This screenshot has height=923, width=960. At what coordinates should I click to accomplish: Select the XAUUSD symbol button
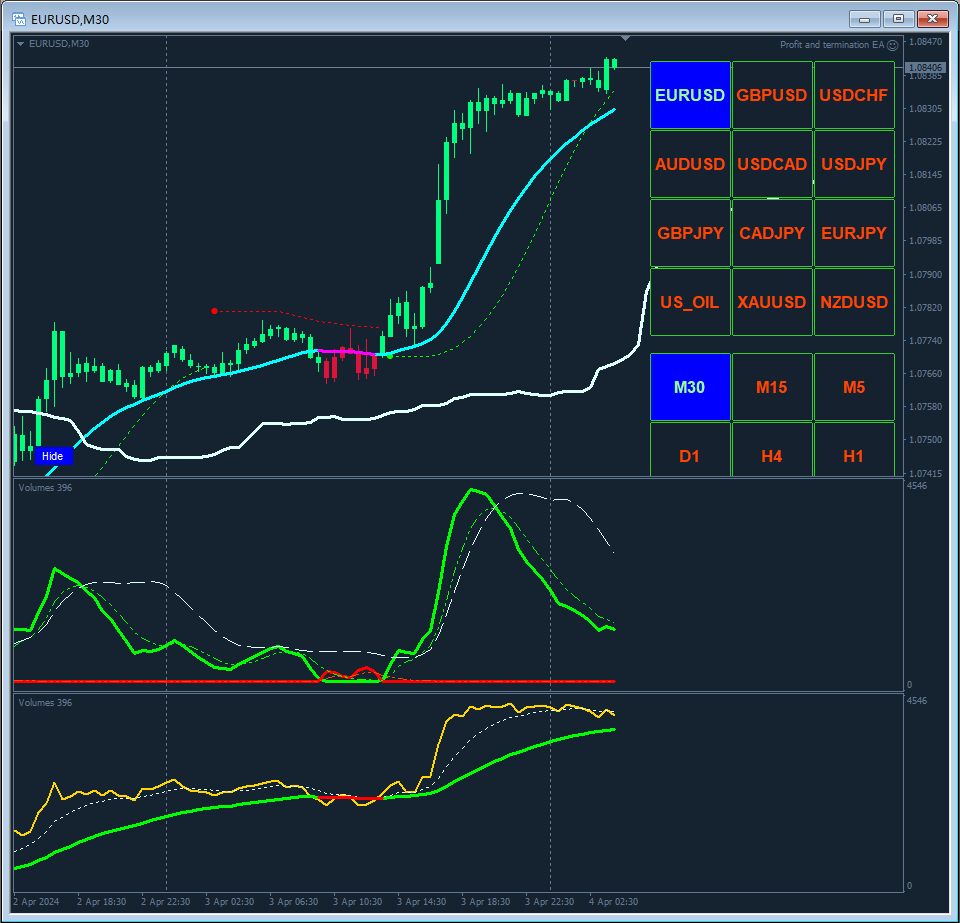click(x=771, y=302)
